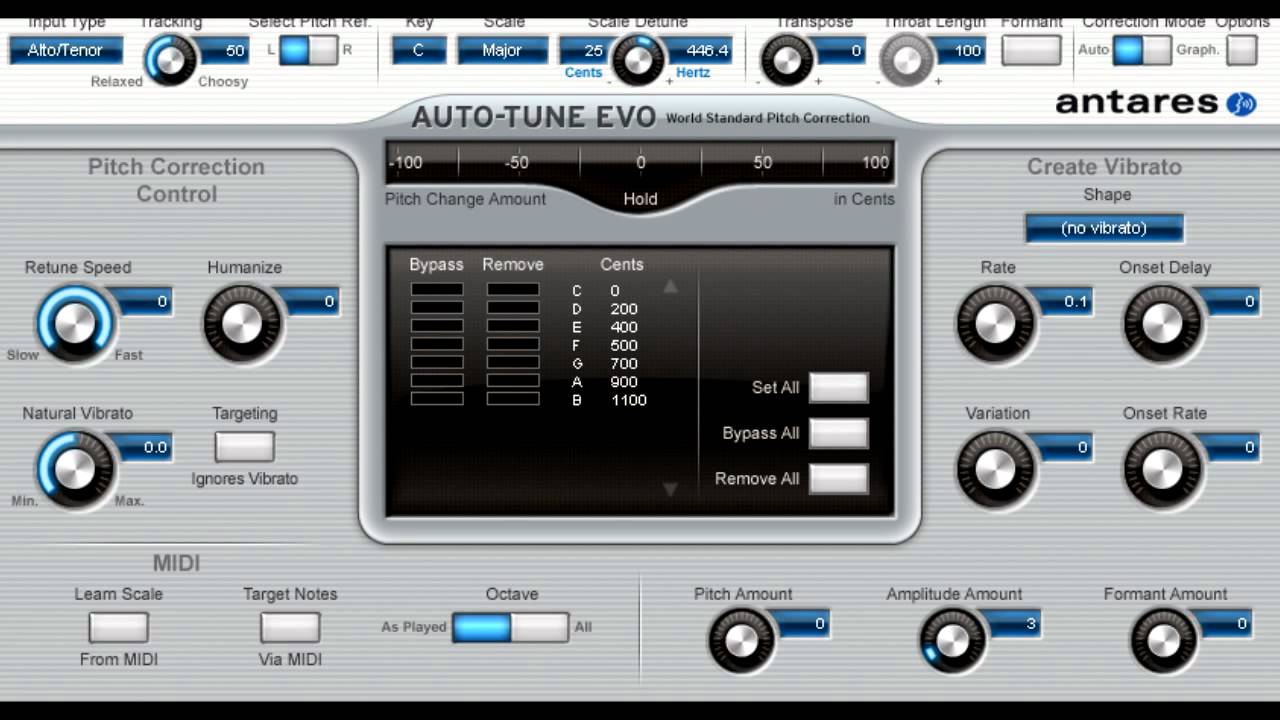1280x720 pixels.
Task: Toggle Remove for note A
Action: 513,380
